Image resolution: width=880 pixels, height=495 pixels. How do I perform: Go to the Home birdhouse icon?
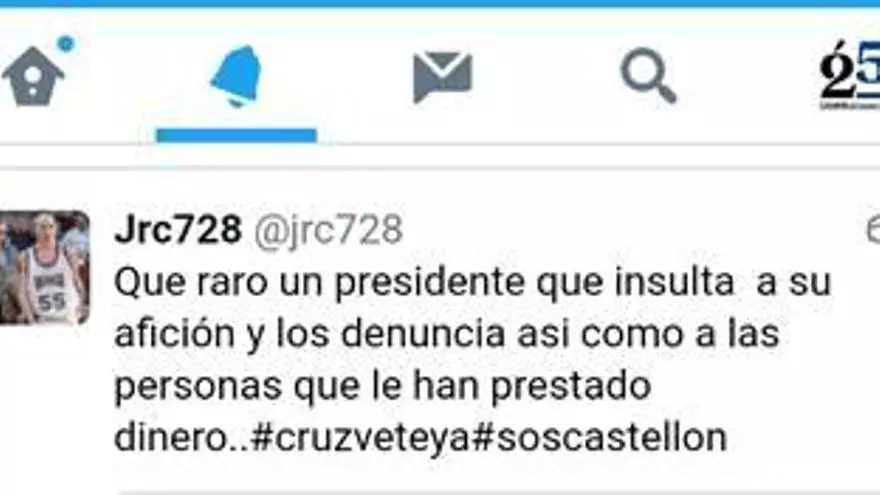point(34,76)
